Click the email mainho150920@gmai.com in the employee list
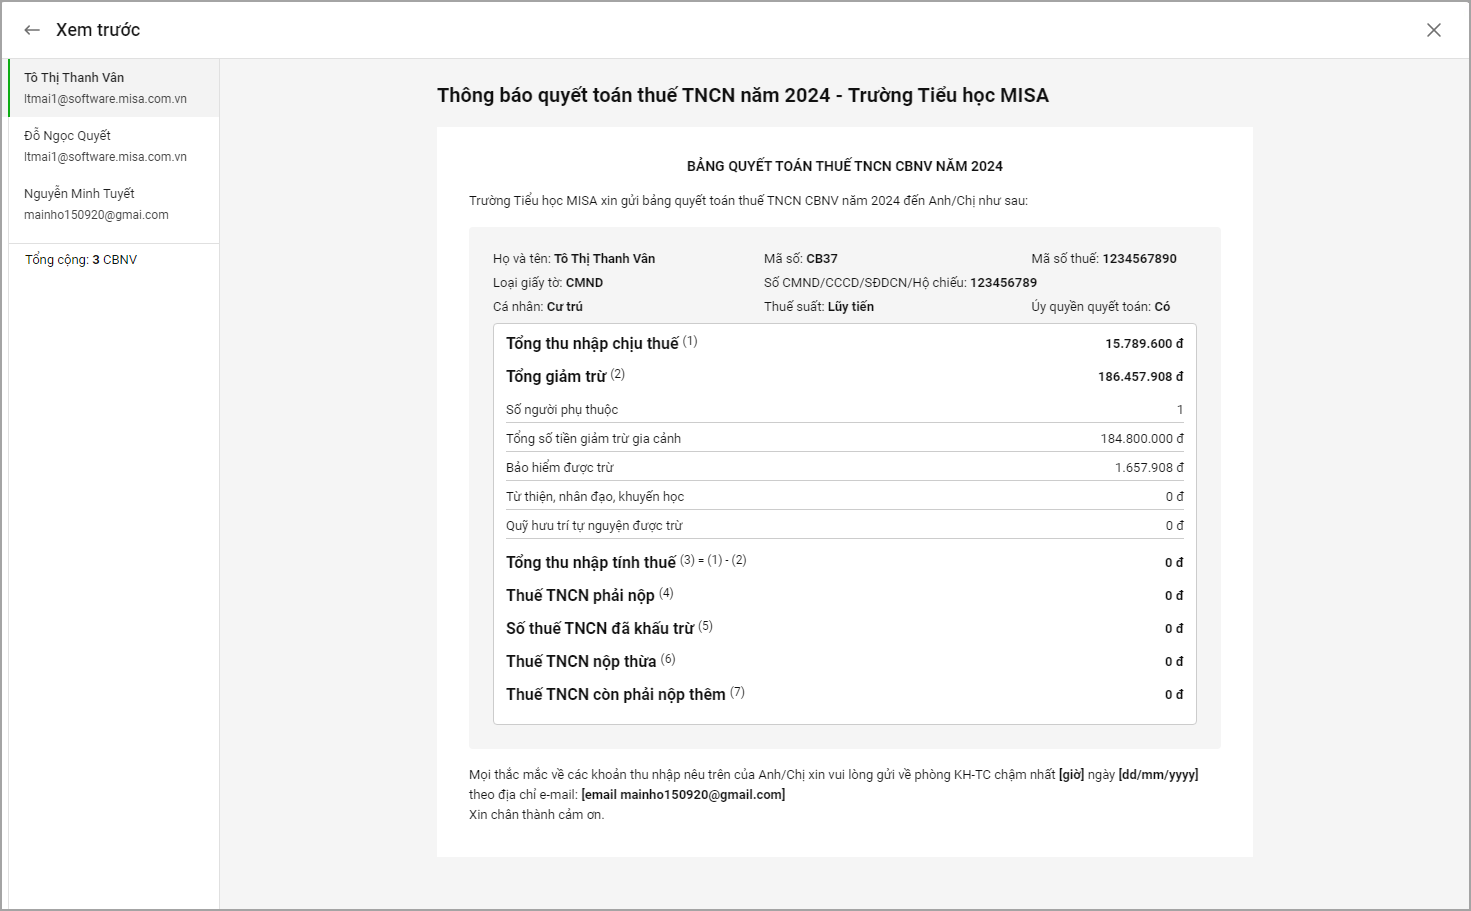The height and width of the screenshot is (911, 1471). coord(96,215)
